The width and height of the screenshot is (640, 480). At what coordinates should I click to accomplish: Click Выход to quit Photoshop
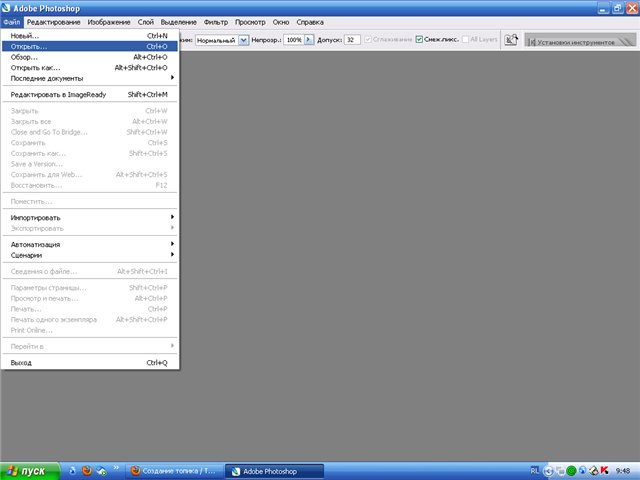click(x=90, y=362)
